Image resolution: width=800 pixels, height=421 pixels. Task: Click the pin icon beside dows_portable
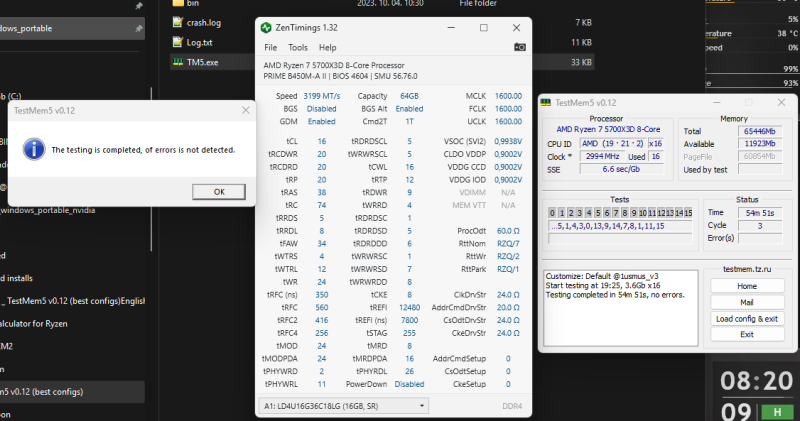138,29
